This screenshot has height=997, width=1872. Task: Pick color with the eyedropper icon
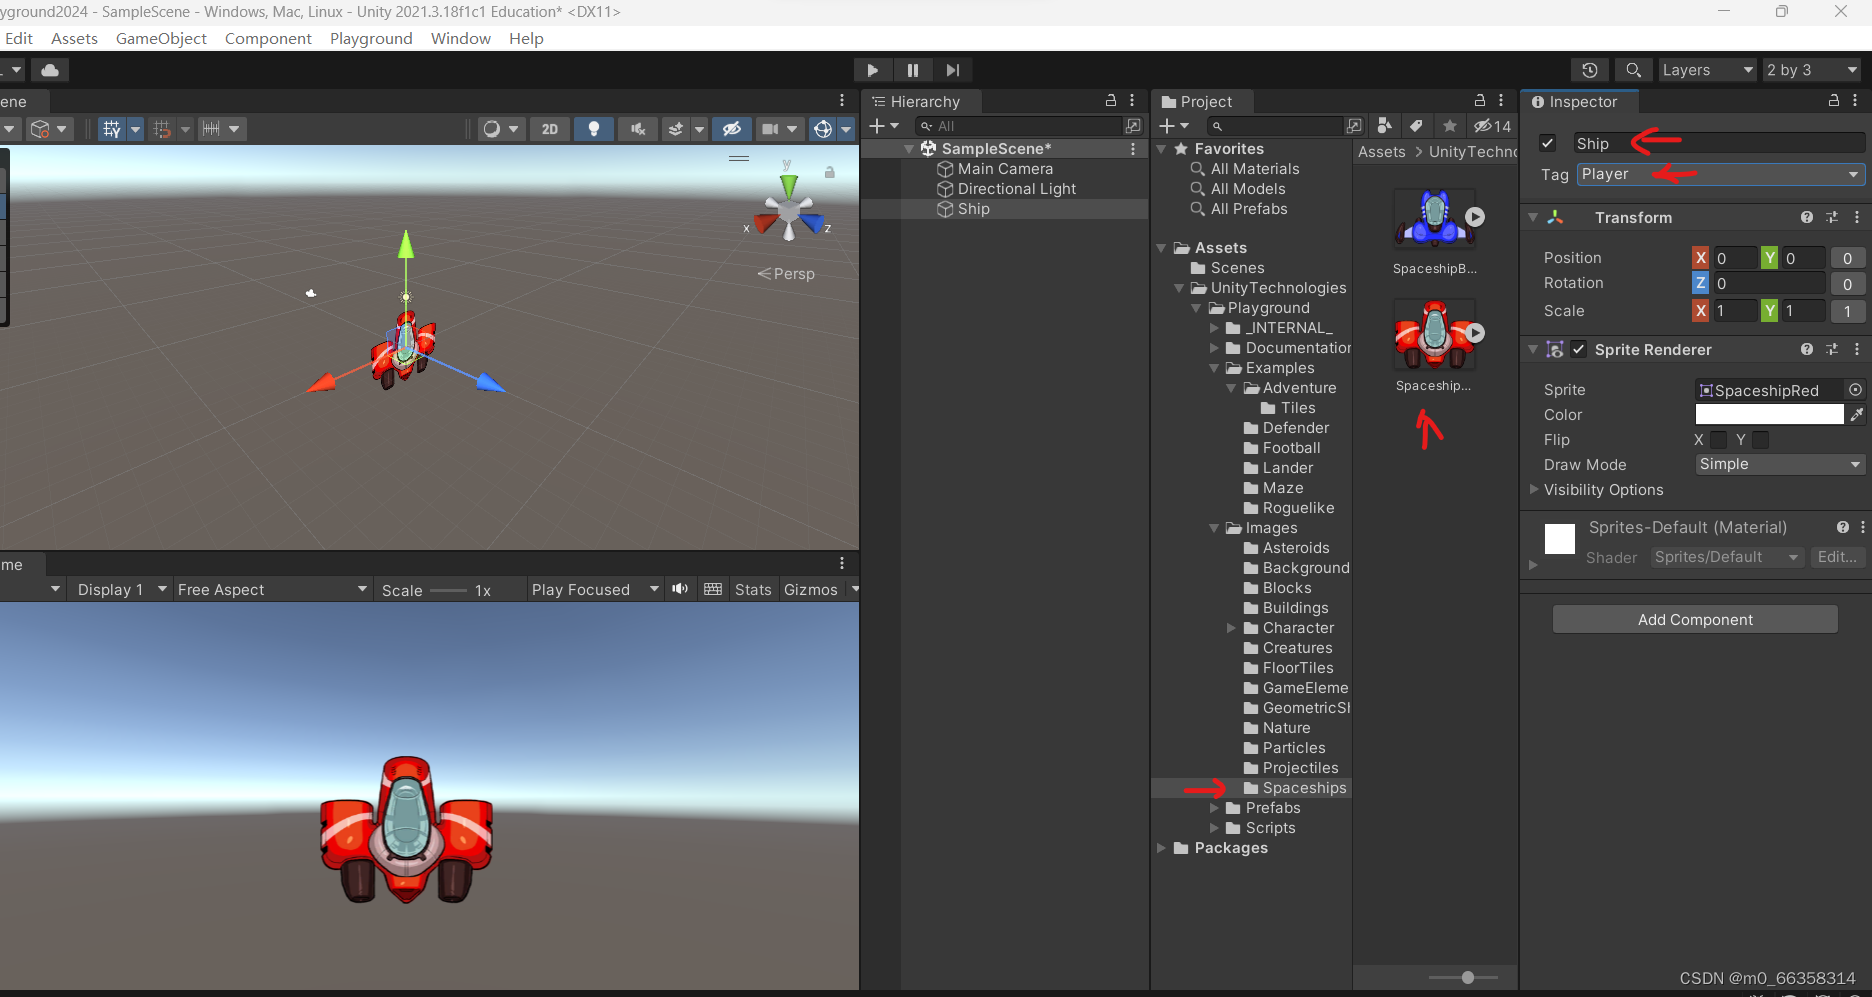pos(1856,414)
